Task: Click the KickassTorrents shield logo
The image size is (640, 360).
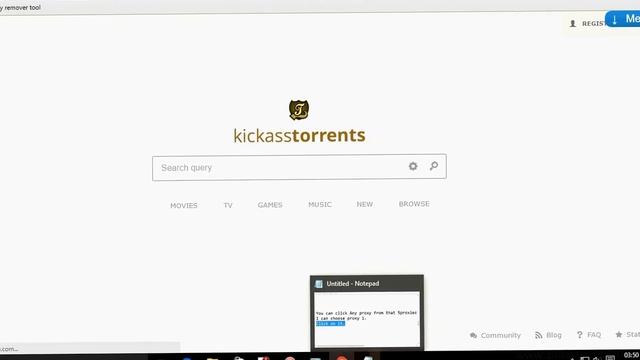Action: [x=299, y=110]
